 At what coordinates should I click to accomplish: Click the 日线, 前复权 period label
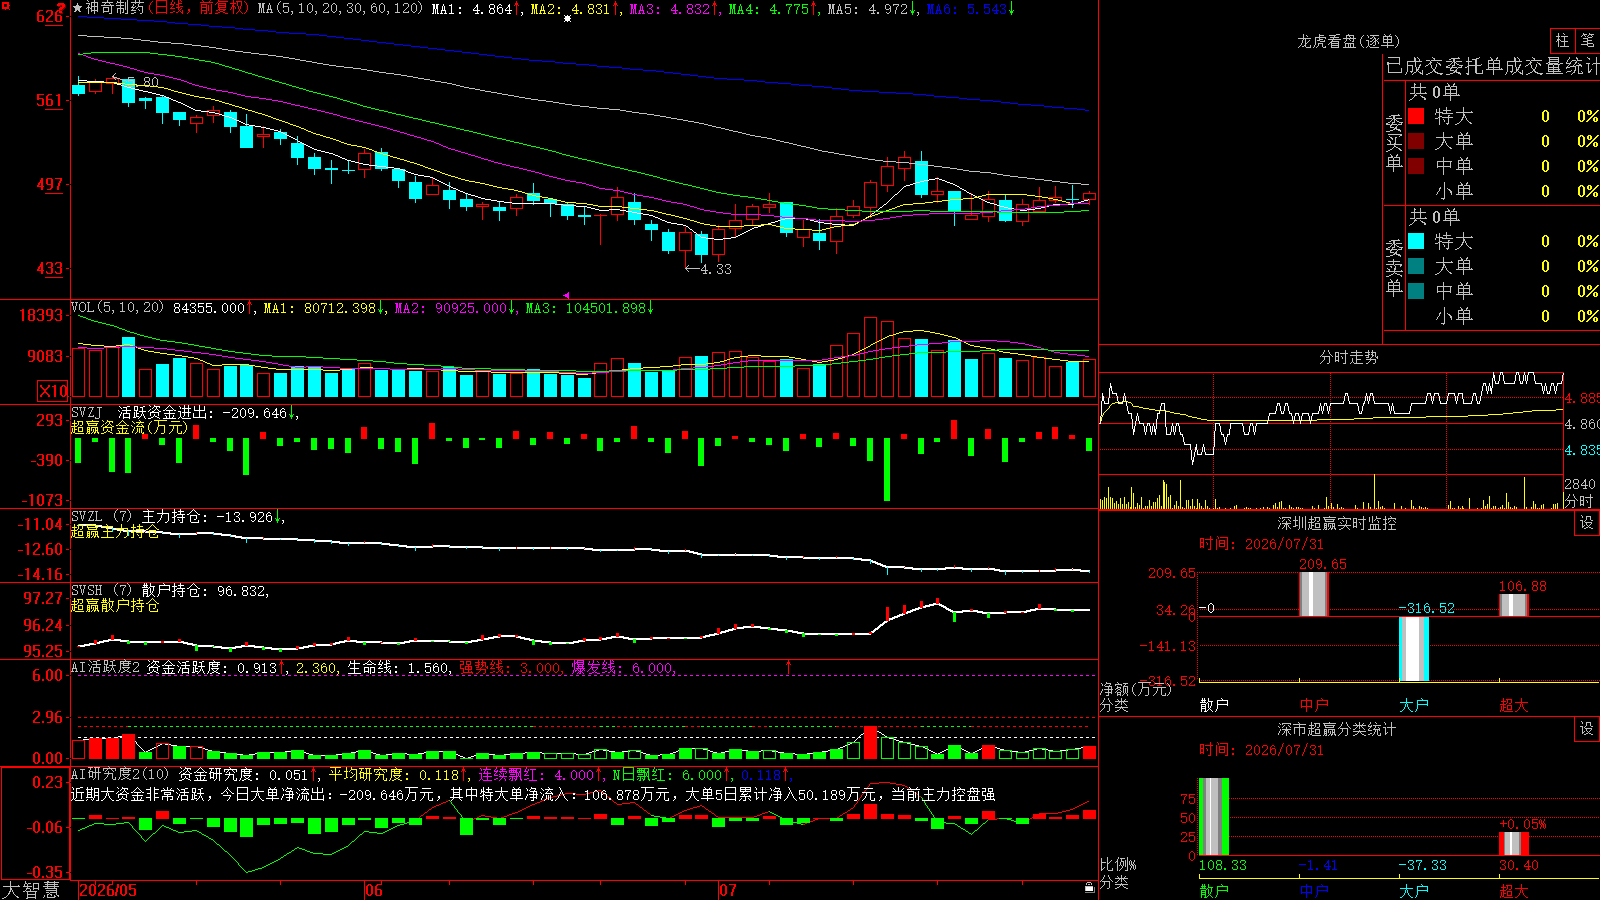[198, 8]
